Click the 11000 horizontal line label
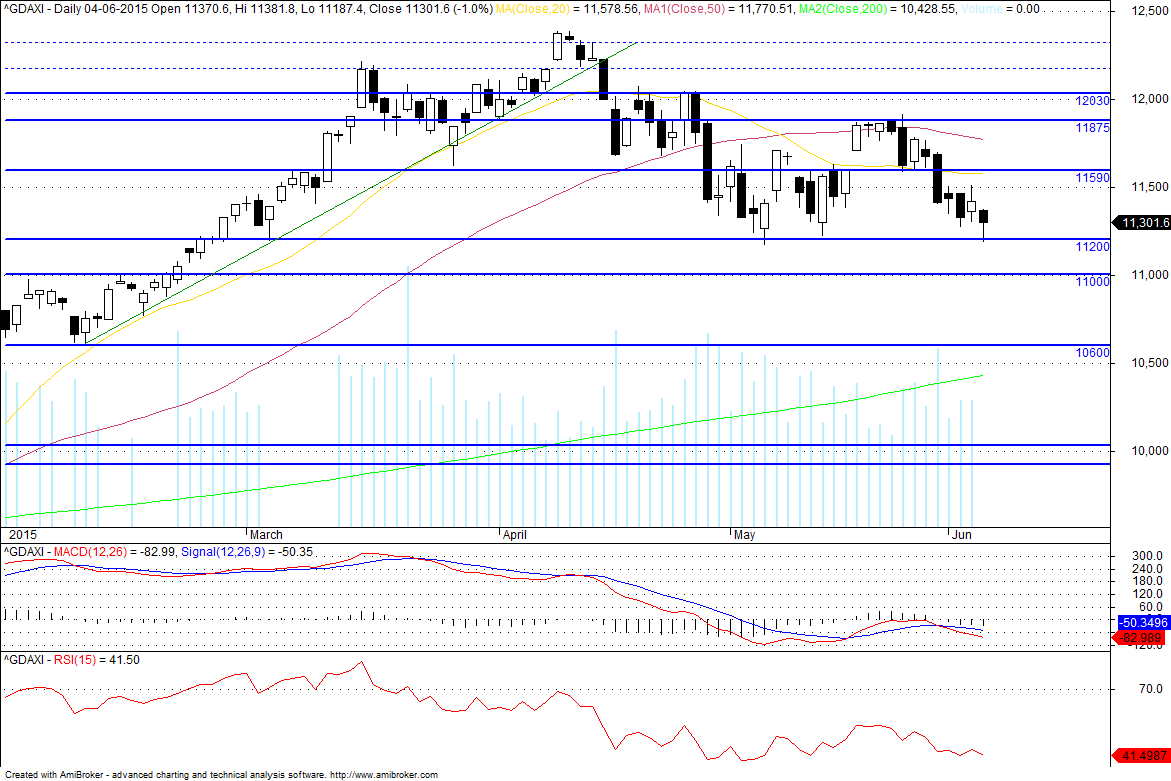Image resolution: width=1171 pixels, height=781 pixels. 1092,281
